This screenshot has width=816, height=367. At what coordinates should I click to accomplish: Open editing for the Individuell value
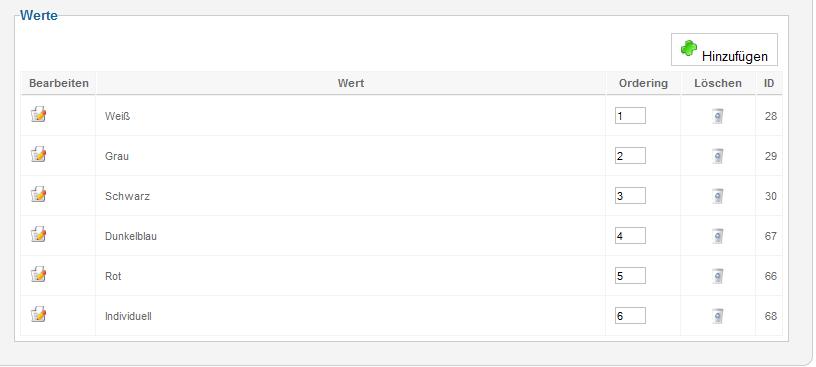39,314
